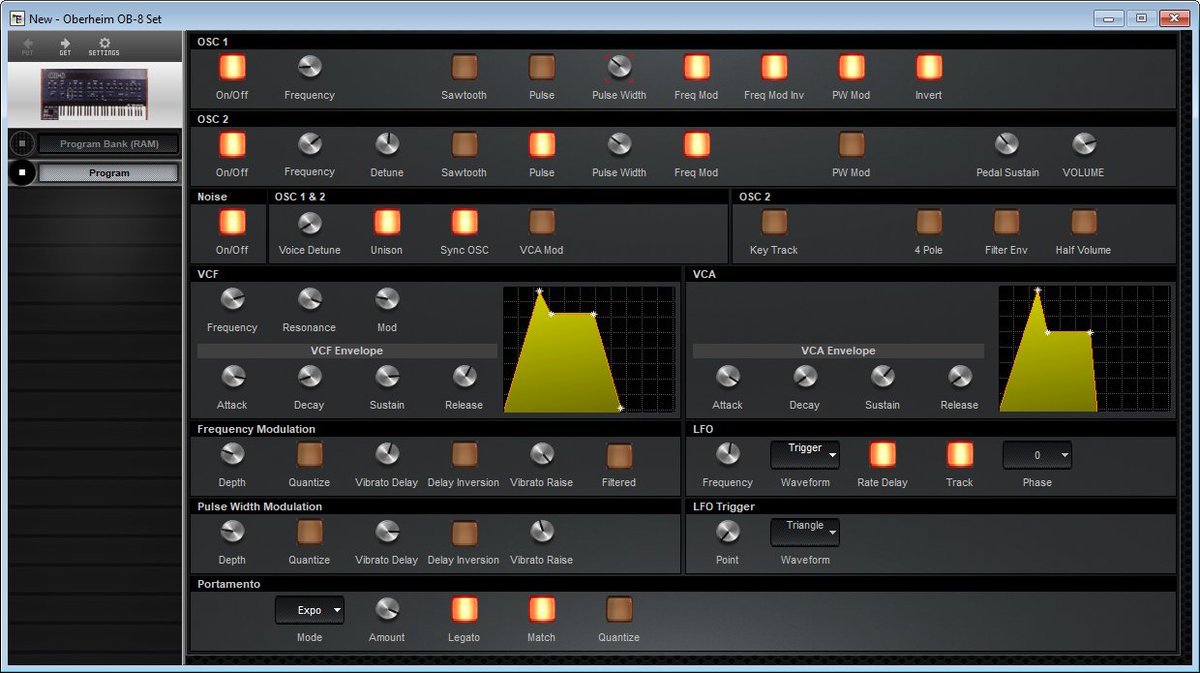Click the VCA Envelope Decay knob
1200x673 pixels.
805,377
